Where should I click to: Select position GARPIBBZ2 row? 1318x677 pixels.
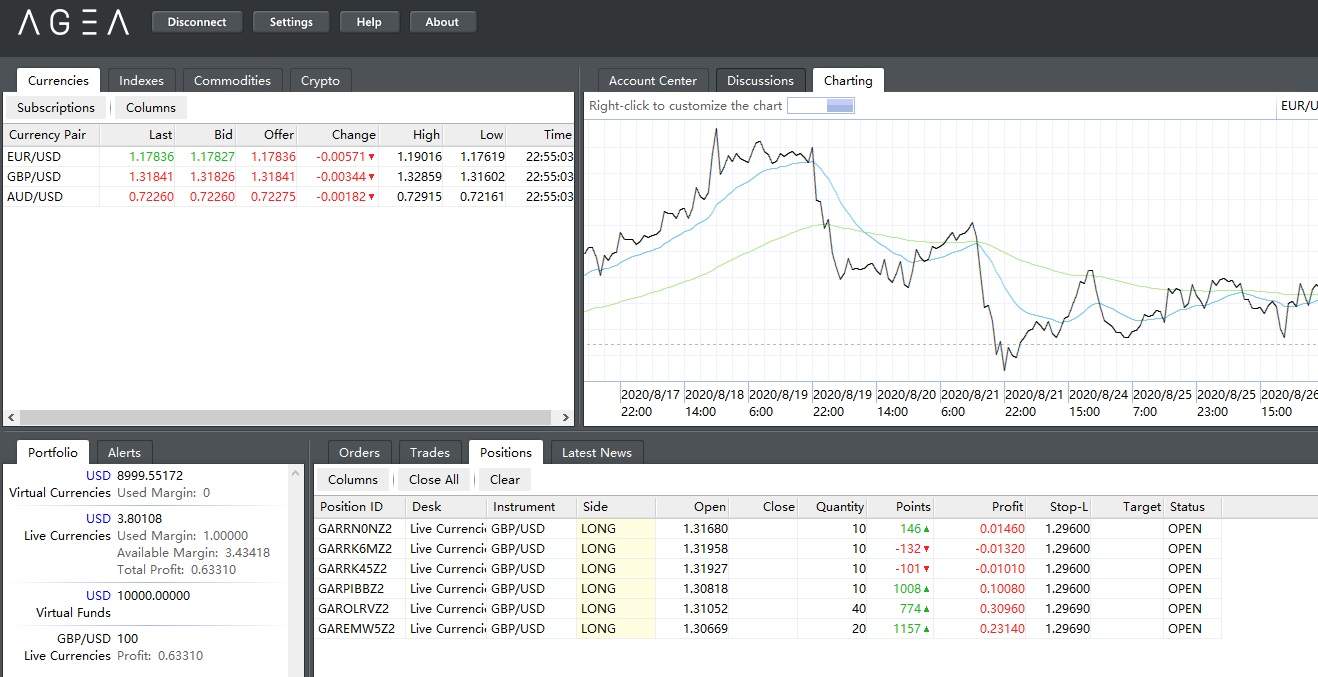(x=351, y=589)
